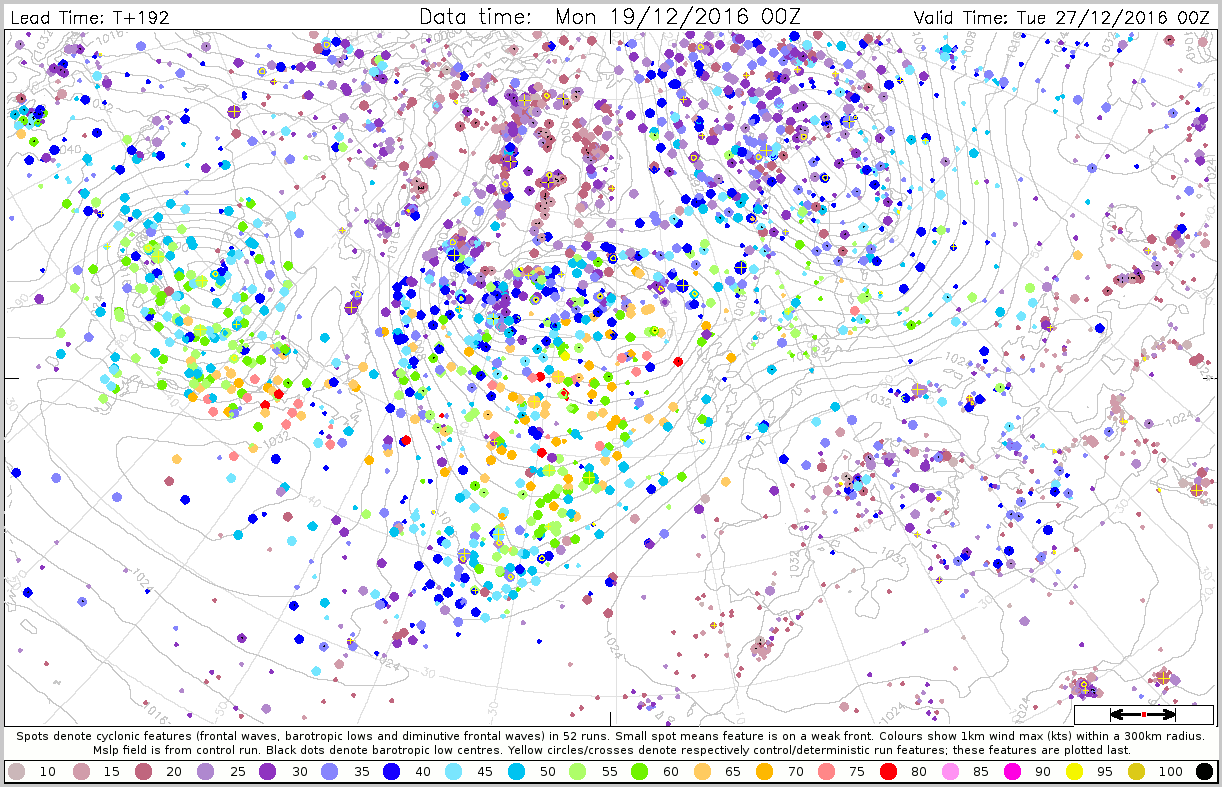Select the 'Data time: Mon 19/12/2016 00Z' title
1222x787 pixels.
(x=612, y=16)
